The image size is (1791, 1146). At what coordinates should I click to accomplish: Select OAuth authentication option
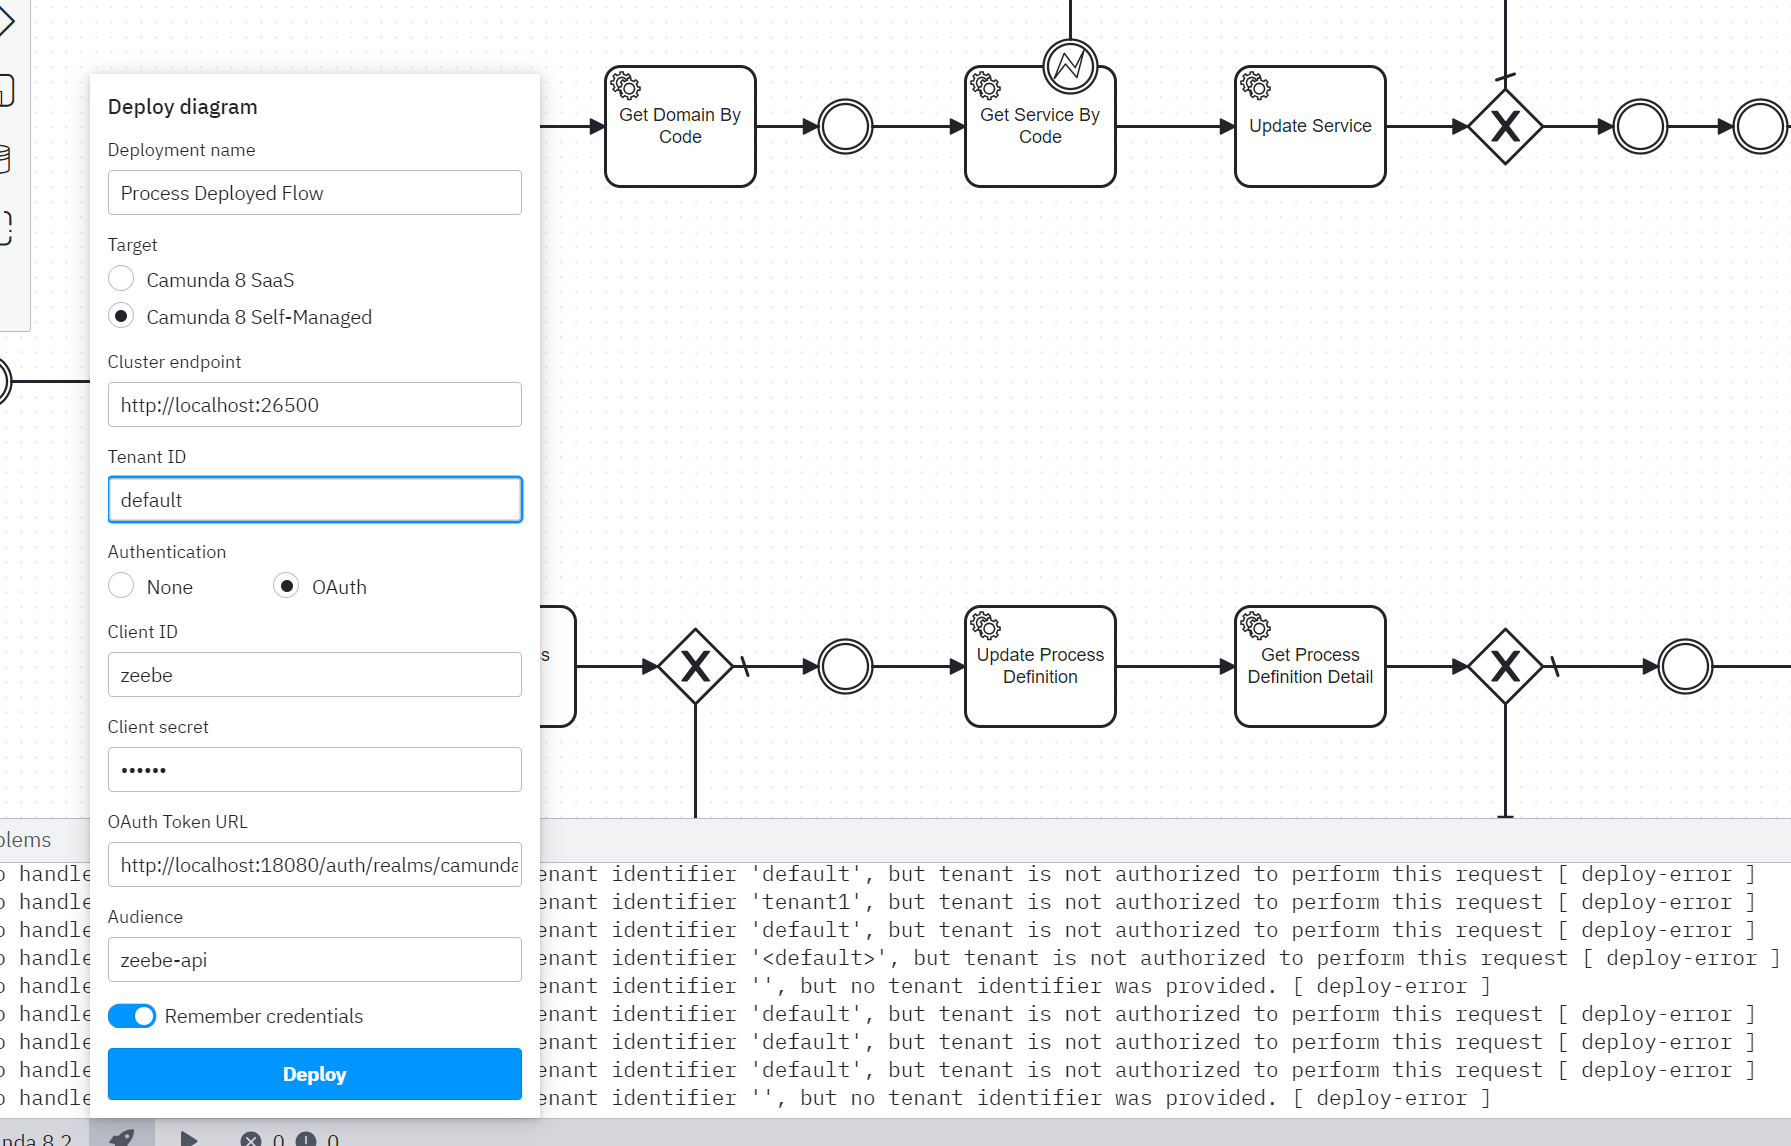(x=286, y=586)
